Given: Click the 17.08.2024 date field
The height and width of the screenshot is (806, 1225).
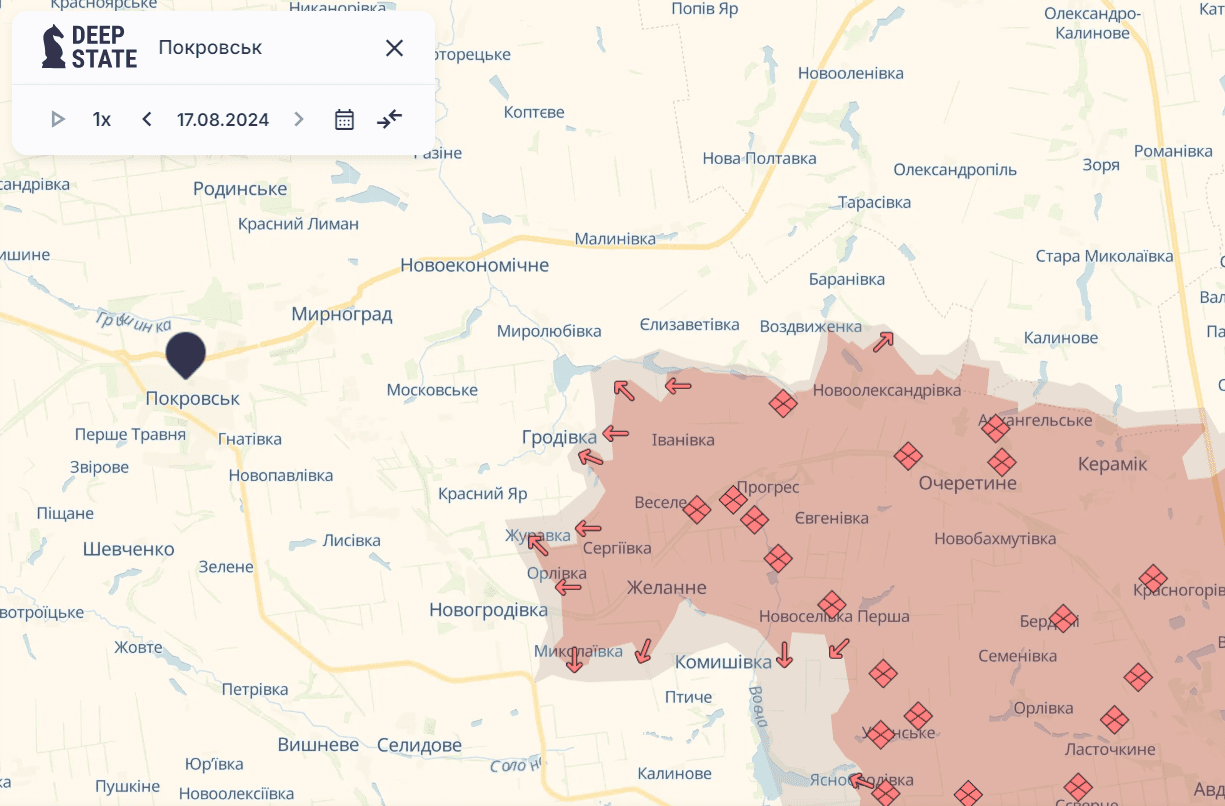Looking at the screenshot, I should 223,120.
